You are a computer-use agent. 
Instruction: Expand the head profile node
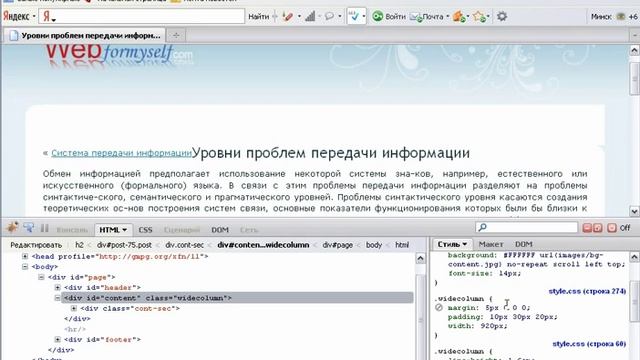(x=25, y=256)
